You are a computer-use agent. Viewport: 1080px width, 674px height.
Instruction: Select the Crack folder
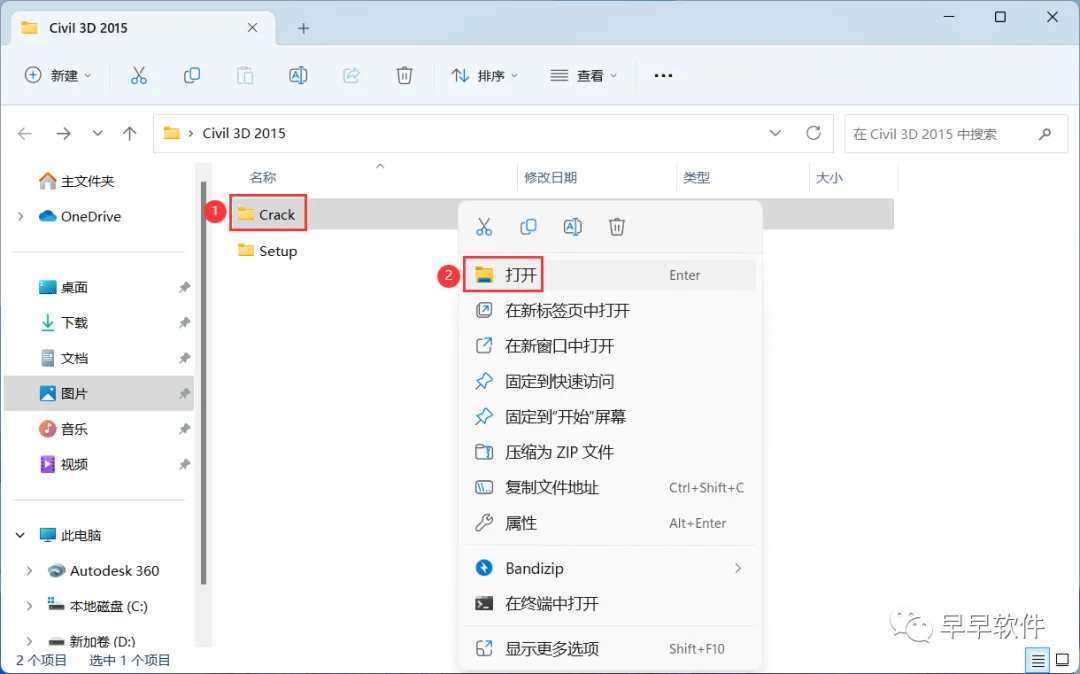(x=267, y=215)
